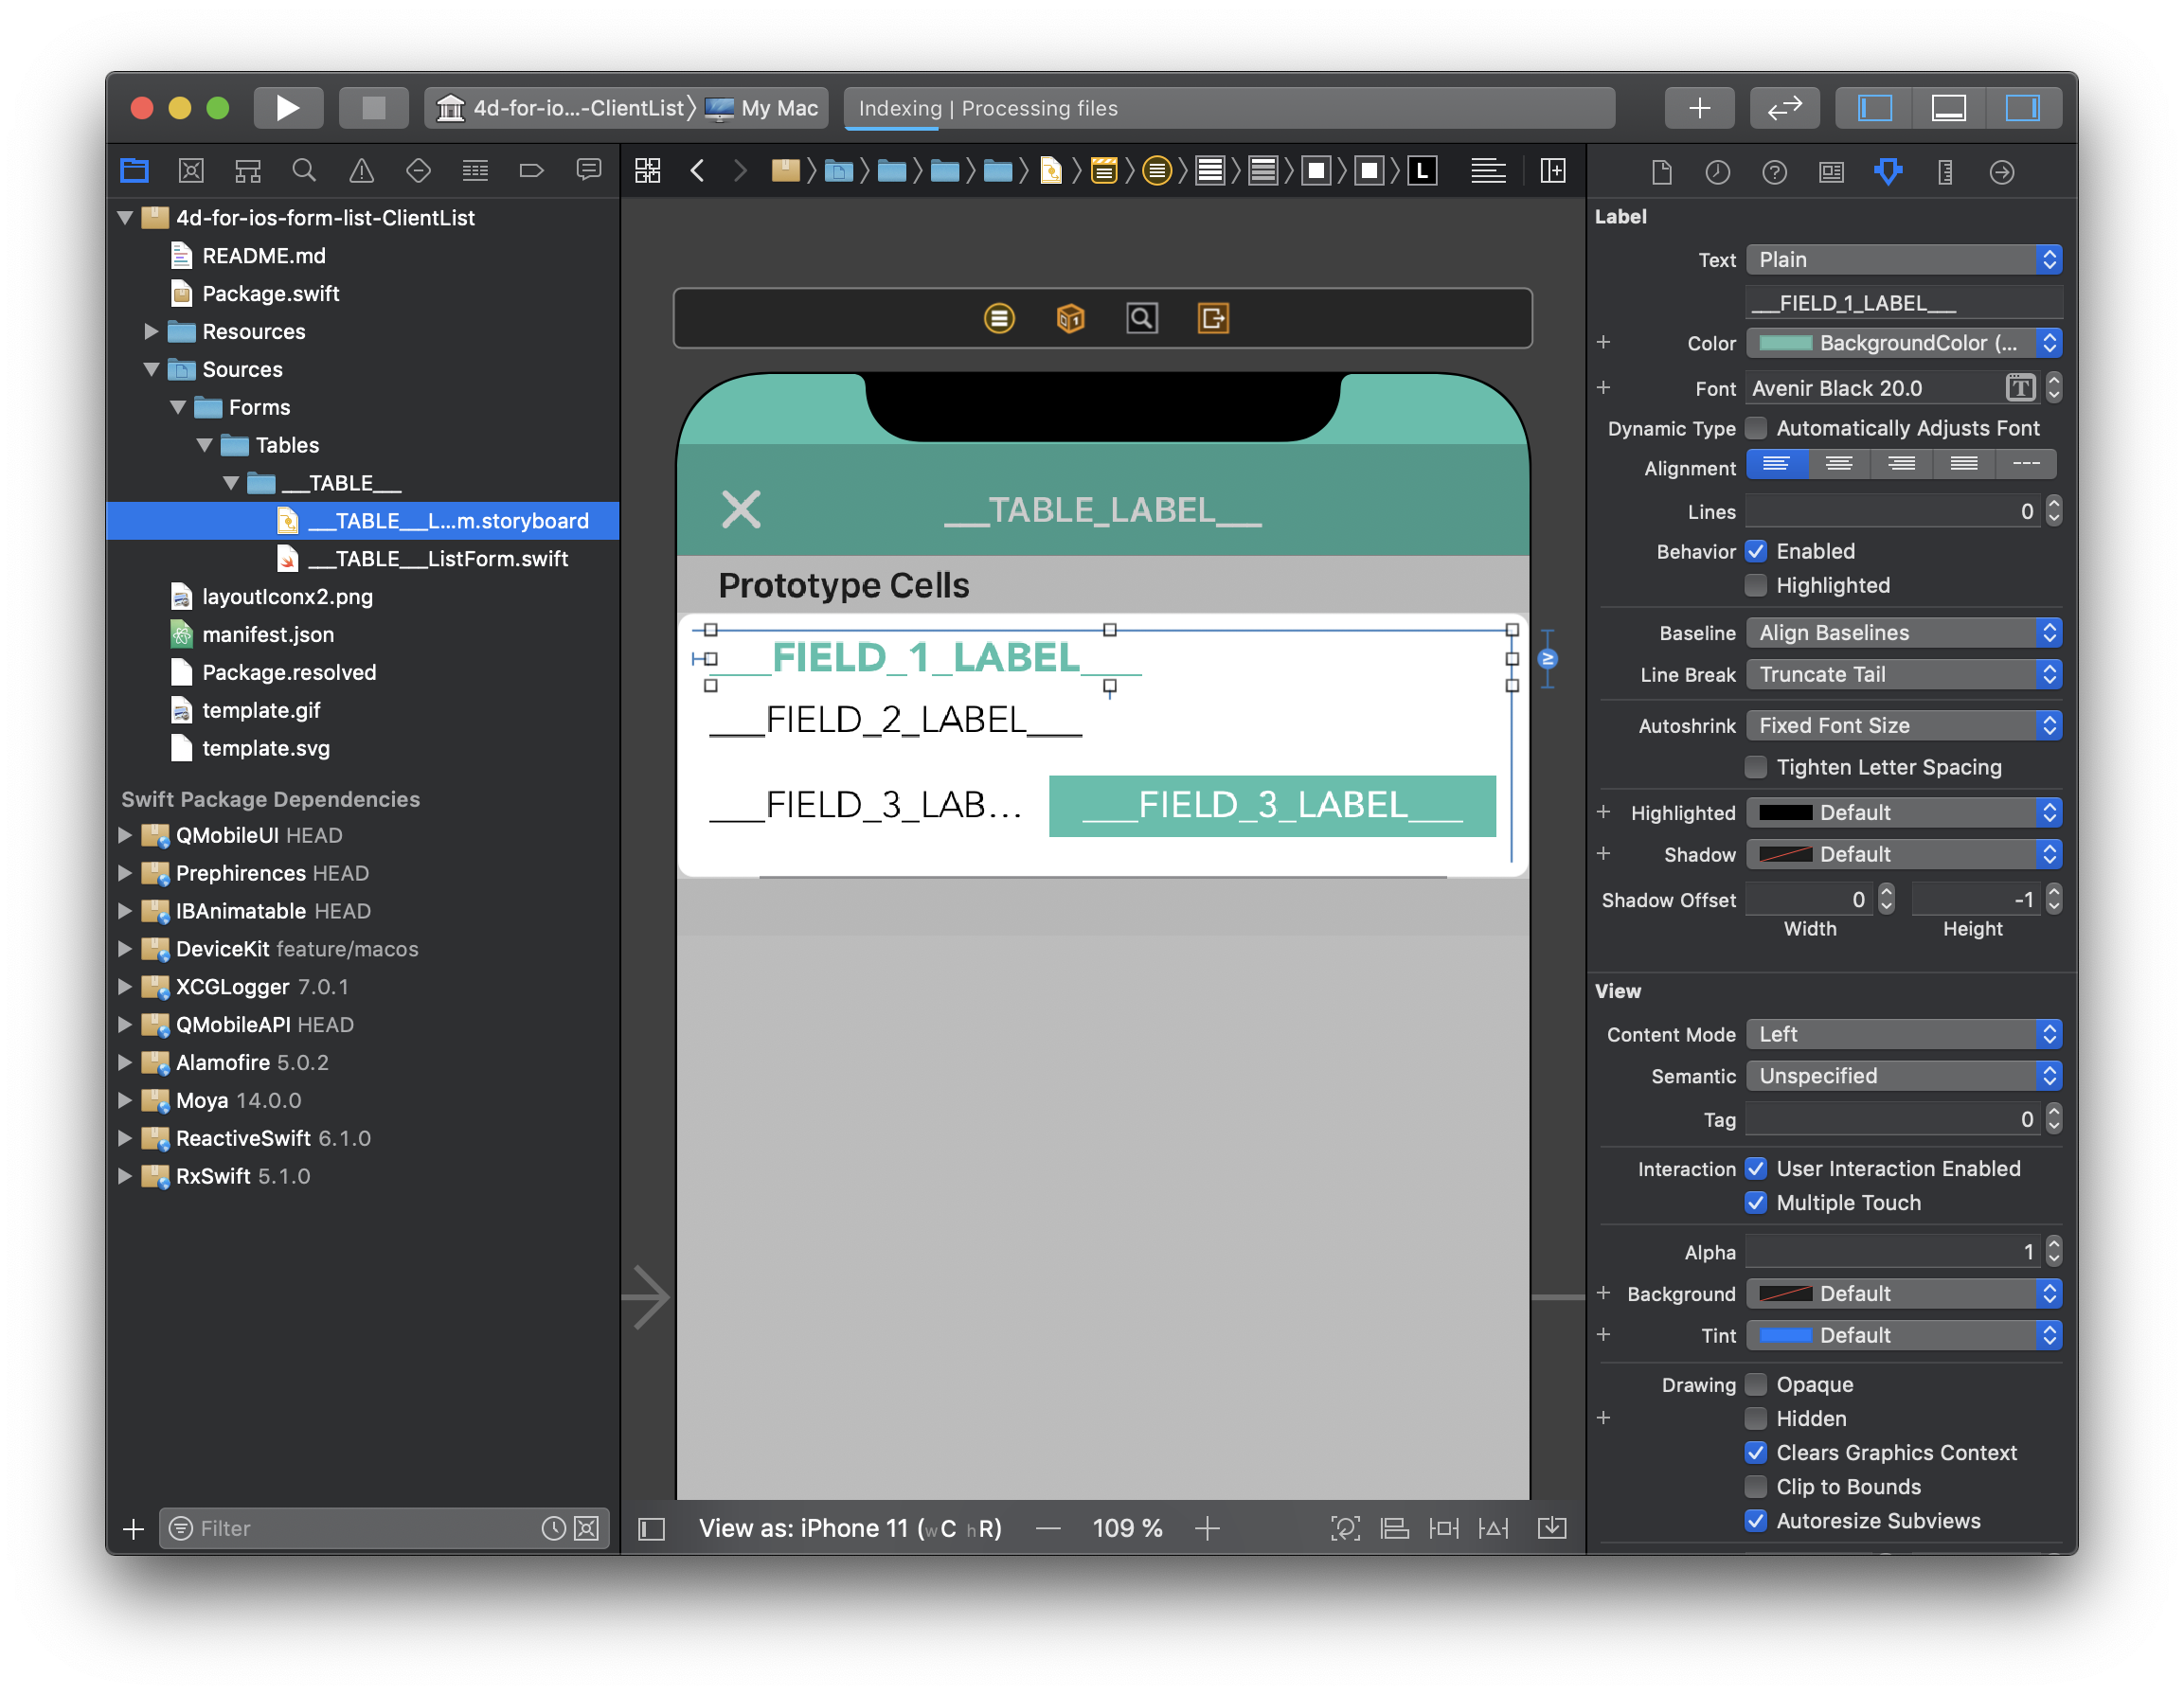Image resolution: width=2184 pixels, height=1695 pixels.
Task: Uncheck the Enabled behavior checkbox
Action: pyautogui.click(x=1755, y=551)
